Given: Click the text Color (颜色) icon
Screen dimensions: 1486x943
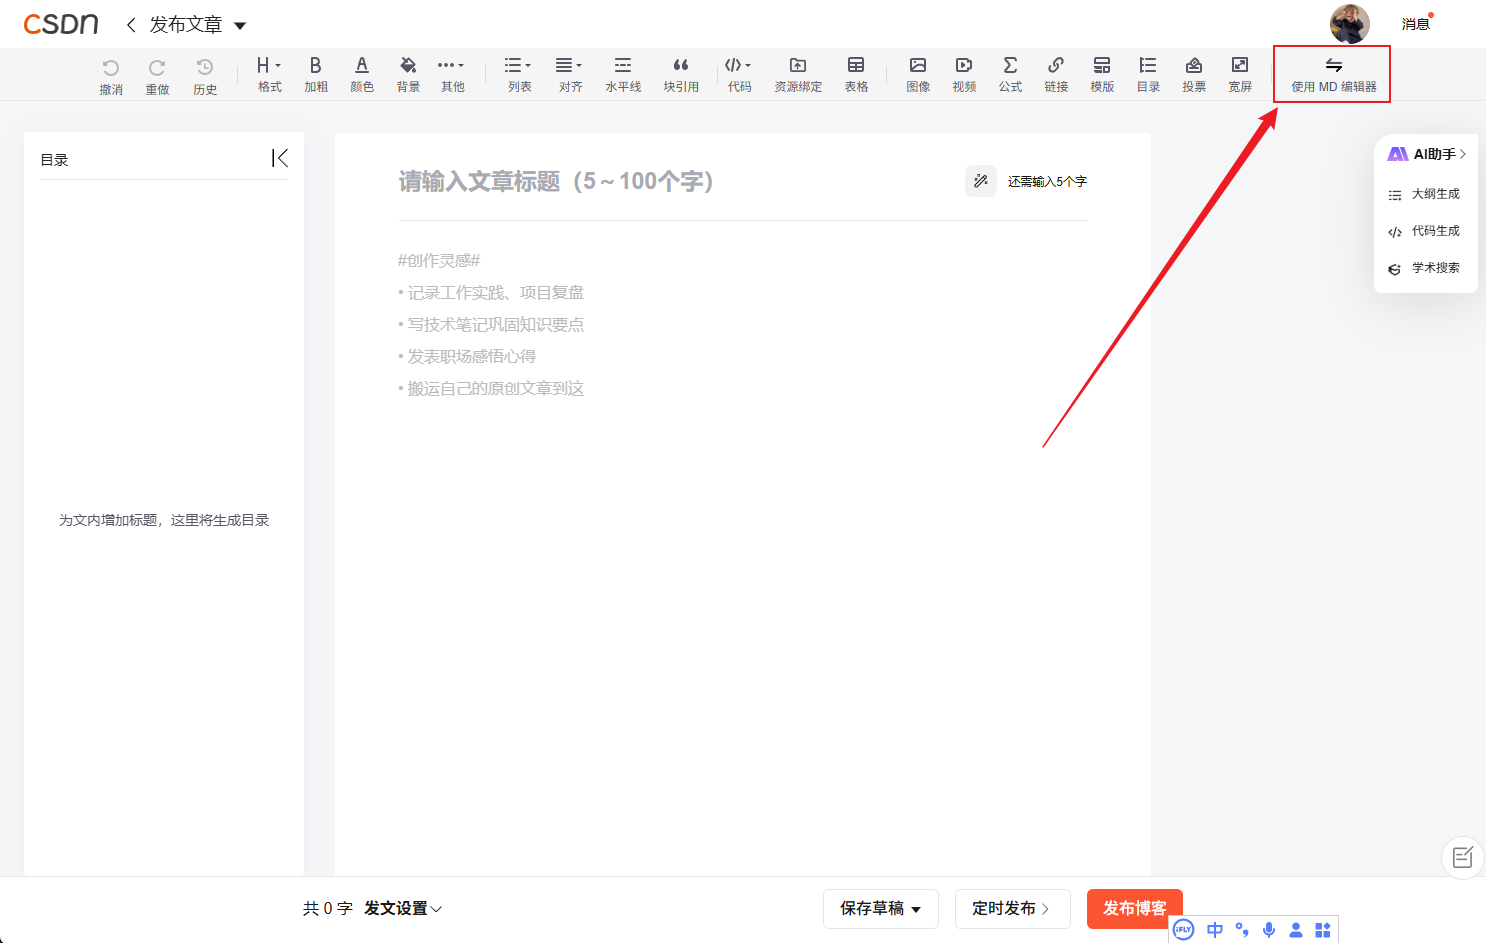Looking at the screenshot, I should pos(362,74).
